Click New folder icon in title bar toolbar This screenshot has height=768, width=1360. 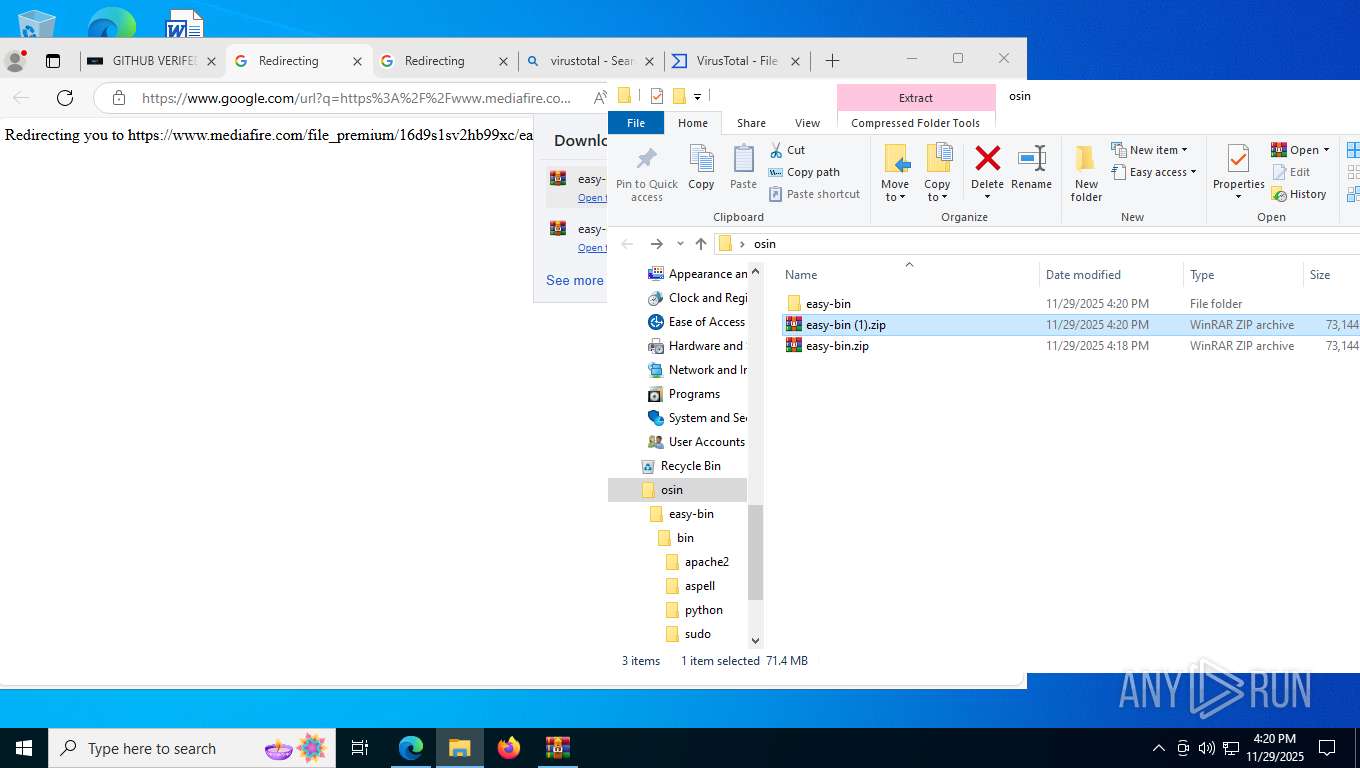[x=679, y=96]
